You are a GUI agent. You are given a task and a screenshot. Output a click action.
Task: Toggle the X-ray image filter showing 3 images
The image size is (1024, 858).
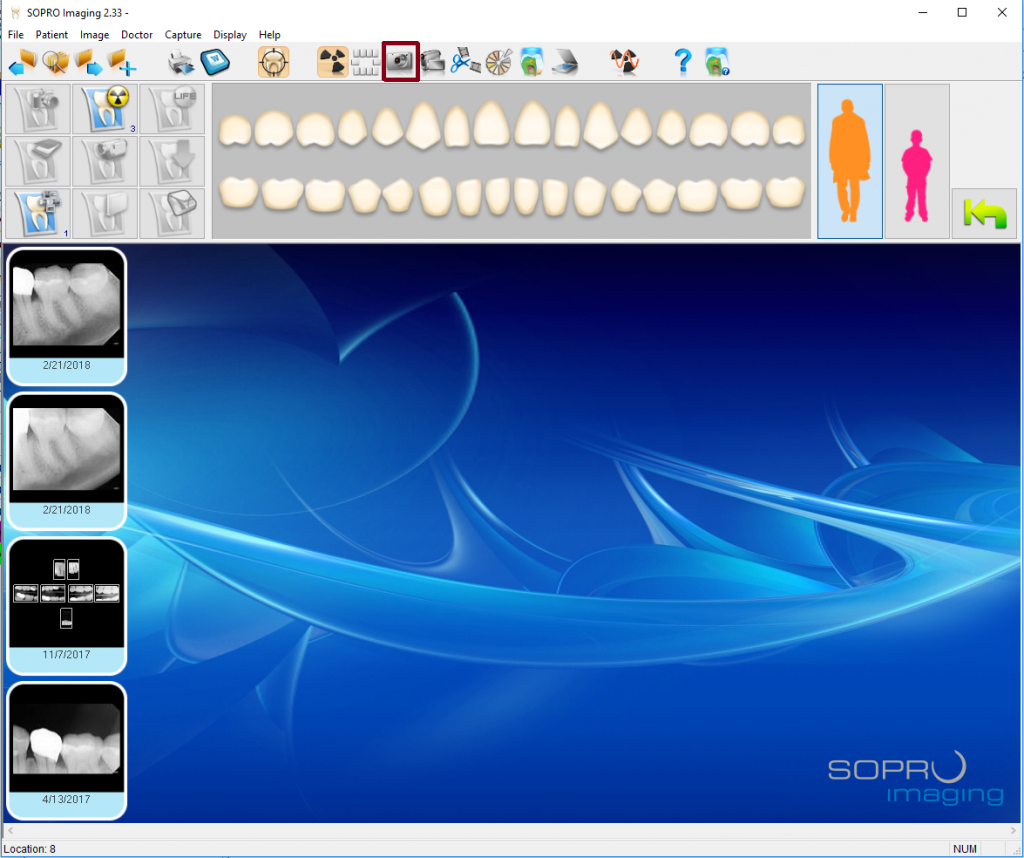[x=105, y=108]
